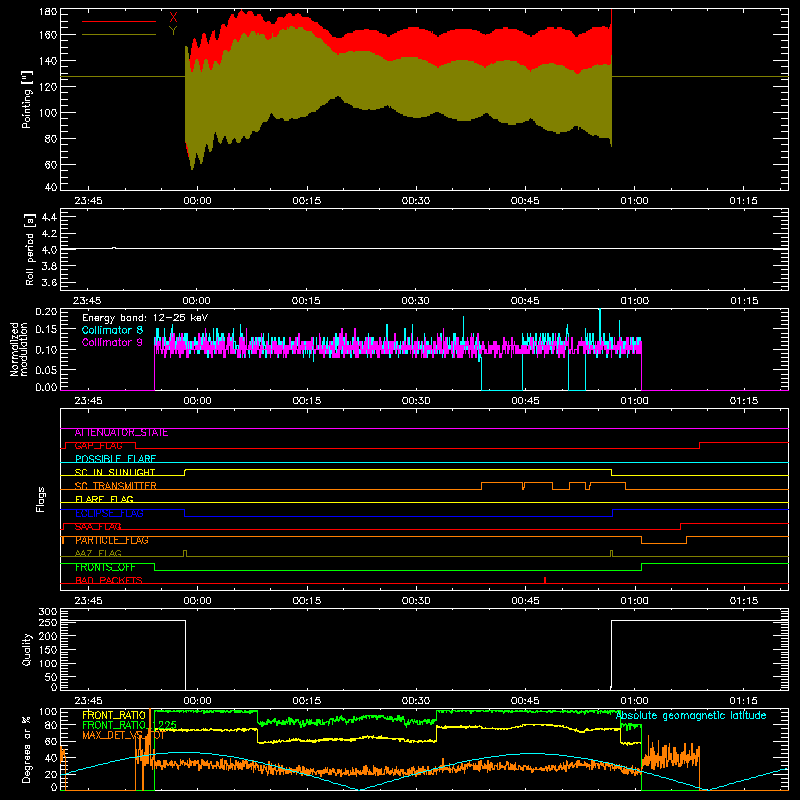Image resolution: width=800 pixels, height=800 pixels.
Task: Click the Pointing axis title
Action: tap(27, 99)
